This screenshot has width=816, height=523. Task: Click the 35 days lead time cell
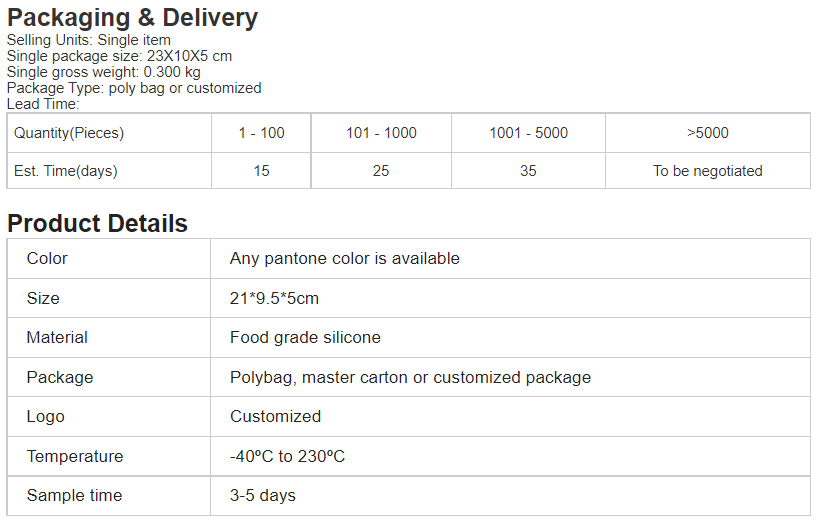pyautogui.click(x=528, y=171)
